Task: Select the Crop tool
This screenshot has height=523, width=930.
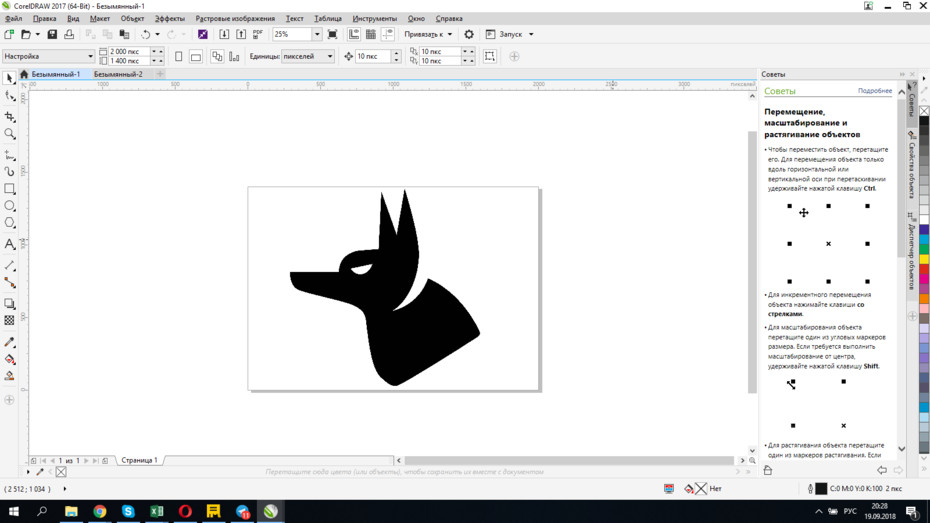Action: [9, 116]
